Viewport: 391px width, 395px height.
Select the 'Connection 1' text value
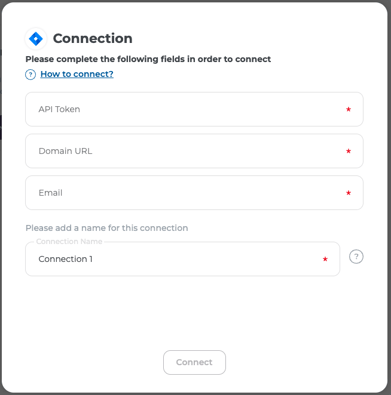(66, 259)
